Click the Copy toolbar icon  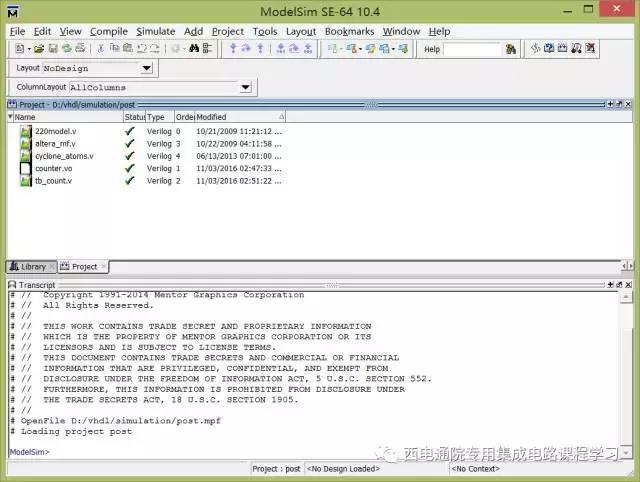115,49
